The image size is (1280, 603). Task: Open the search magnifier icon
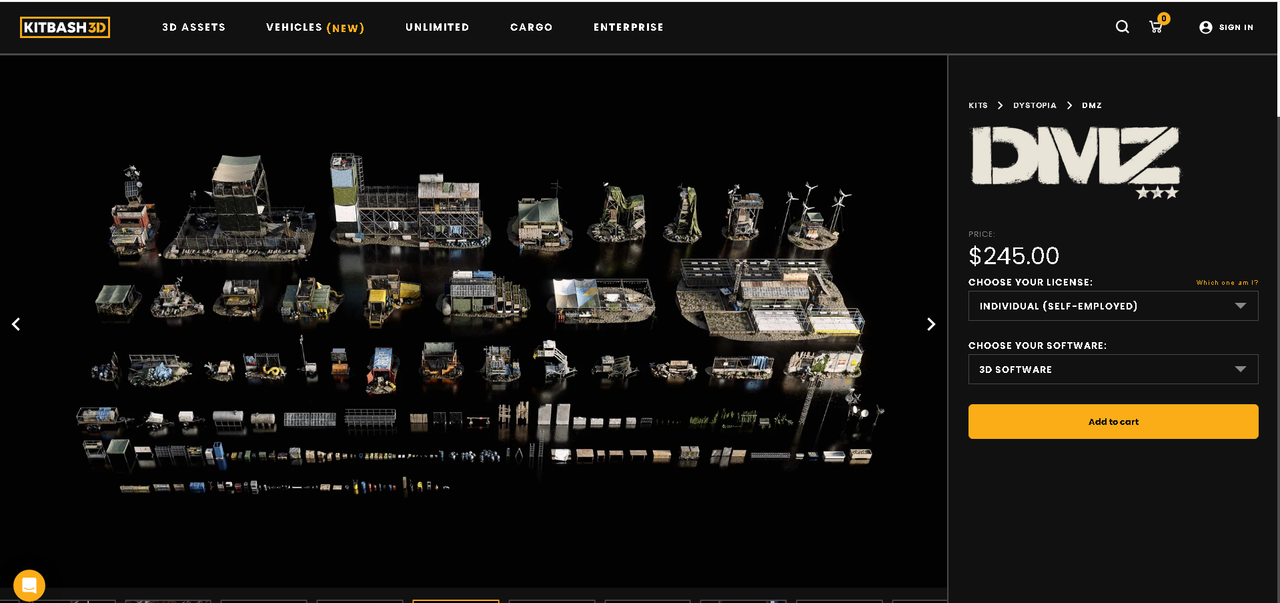click(x=1122, y=27)
